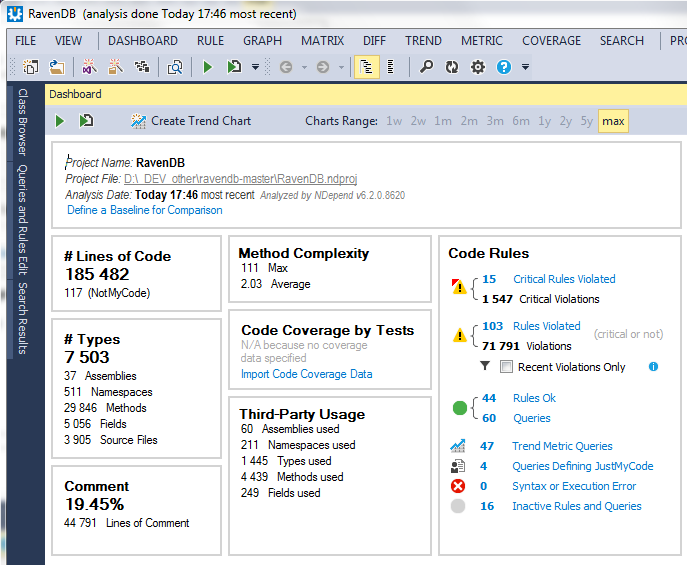
Task: Click the magnifier search icon in toolbar
Action: pyautogui.click(x=426, y=67)
